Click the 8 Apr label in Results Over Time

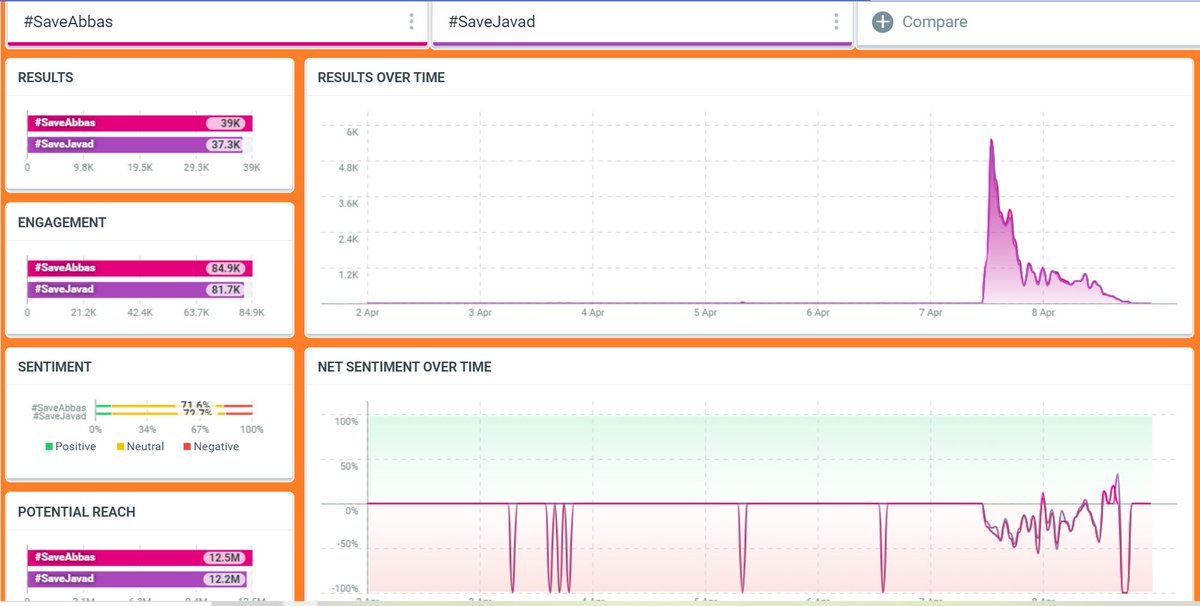click(x=1043, y=313)
